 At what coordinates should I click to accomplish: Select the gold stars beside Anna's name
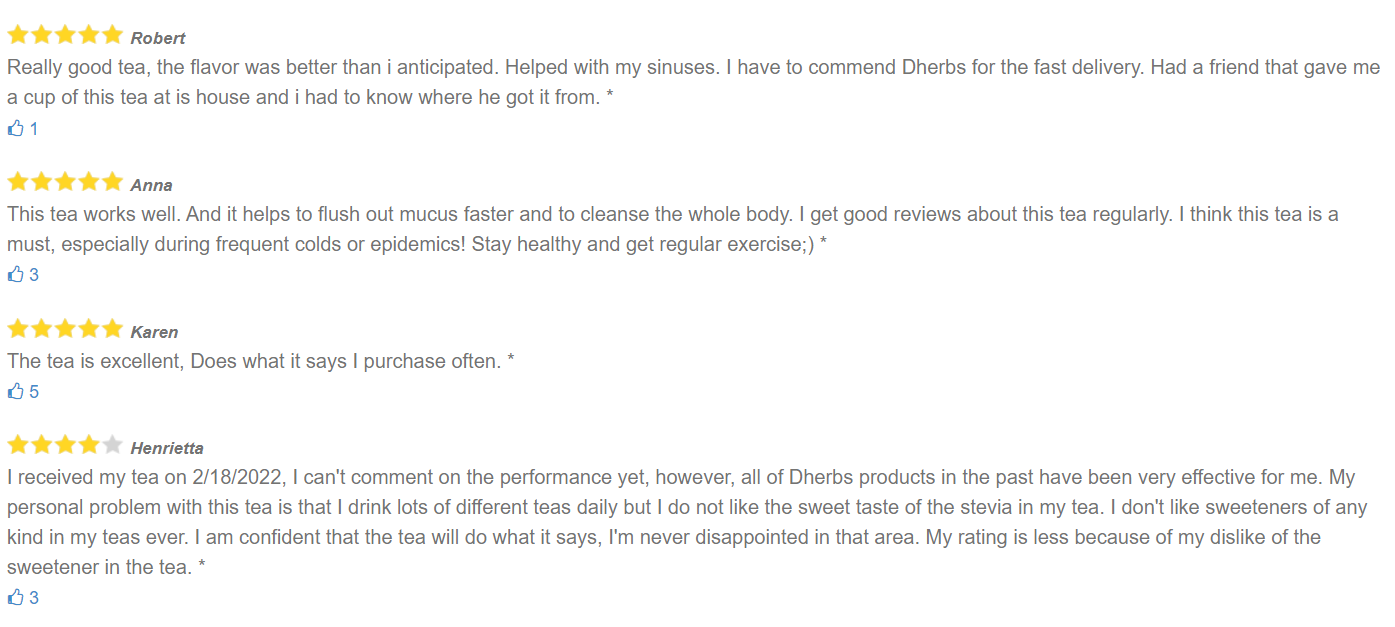click(x=65, y=183)
